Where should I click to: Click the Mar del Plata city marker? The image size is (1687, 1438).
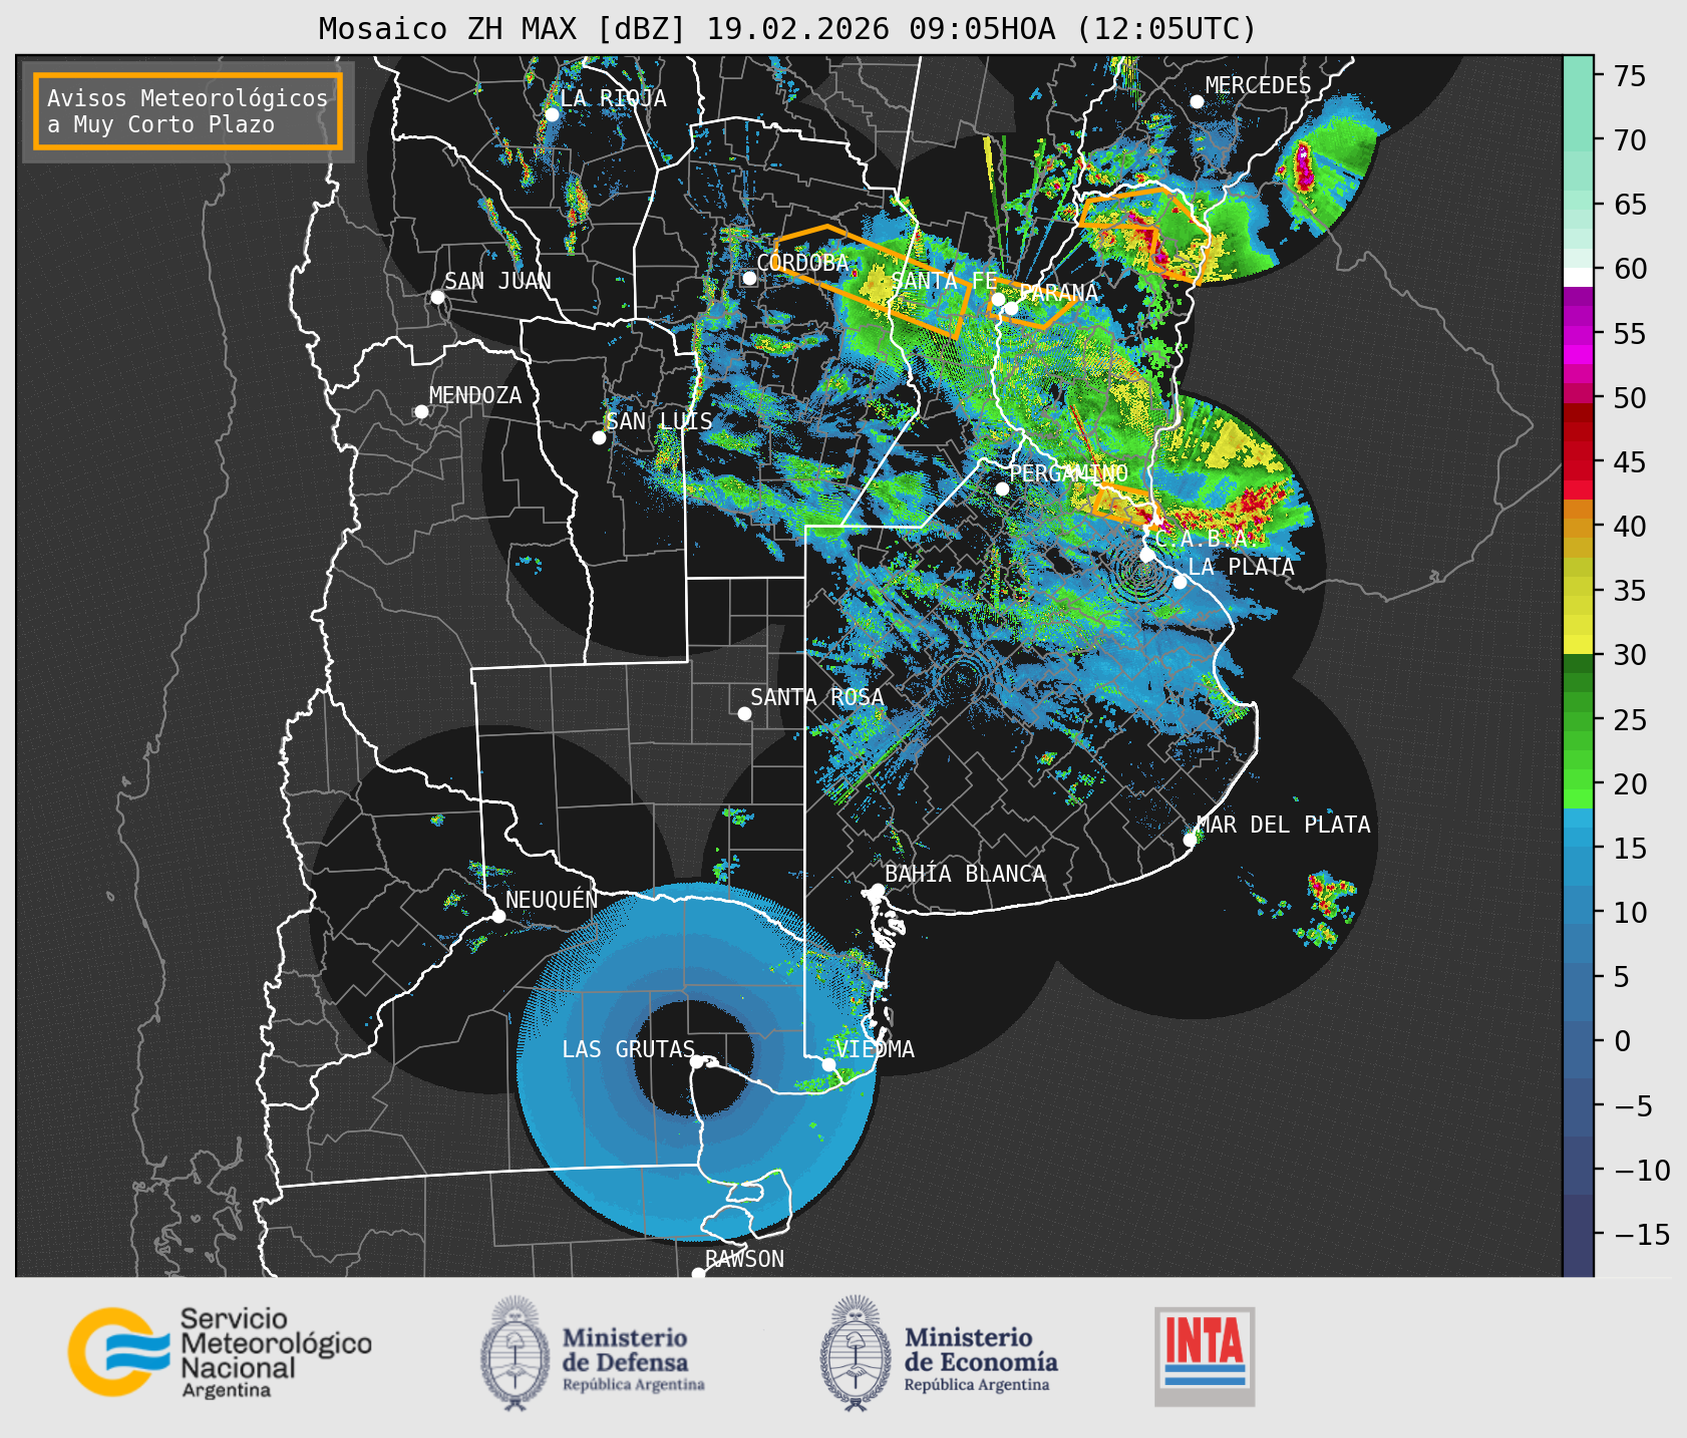(x=1189, y=840)
